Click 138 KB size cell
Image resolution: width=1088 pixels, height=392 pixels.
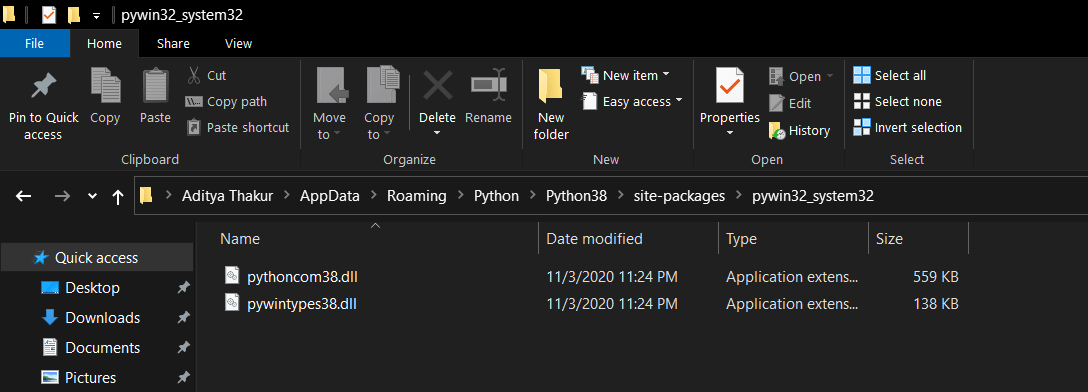pos(936,304)
